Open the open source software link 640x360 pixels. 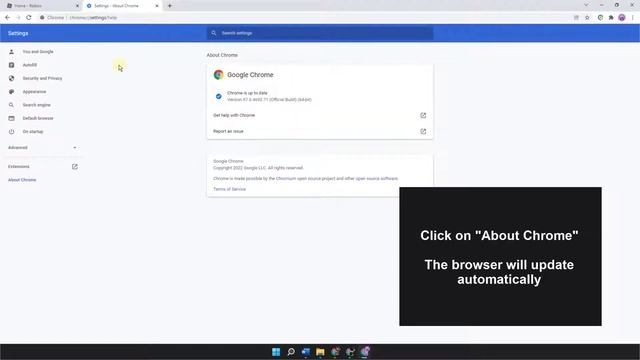(377, 179)
